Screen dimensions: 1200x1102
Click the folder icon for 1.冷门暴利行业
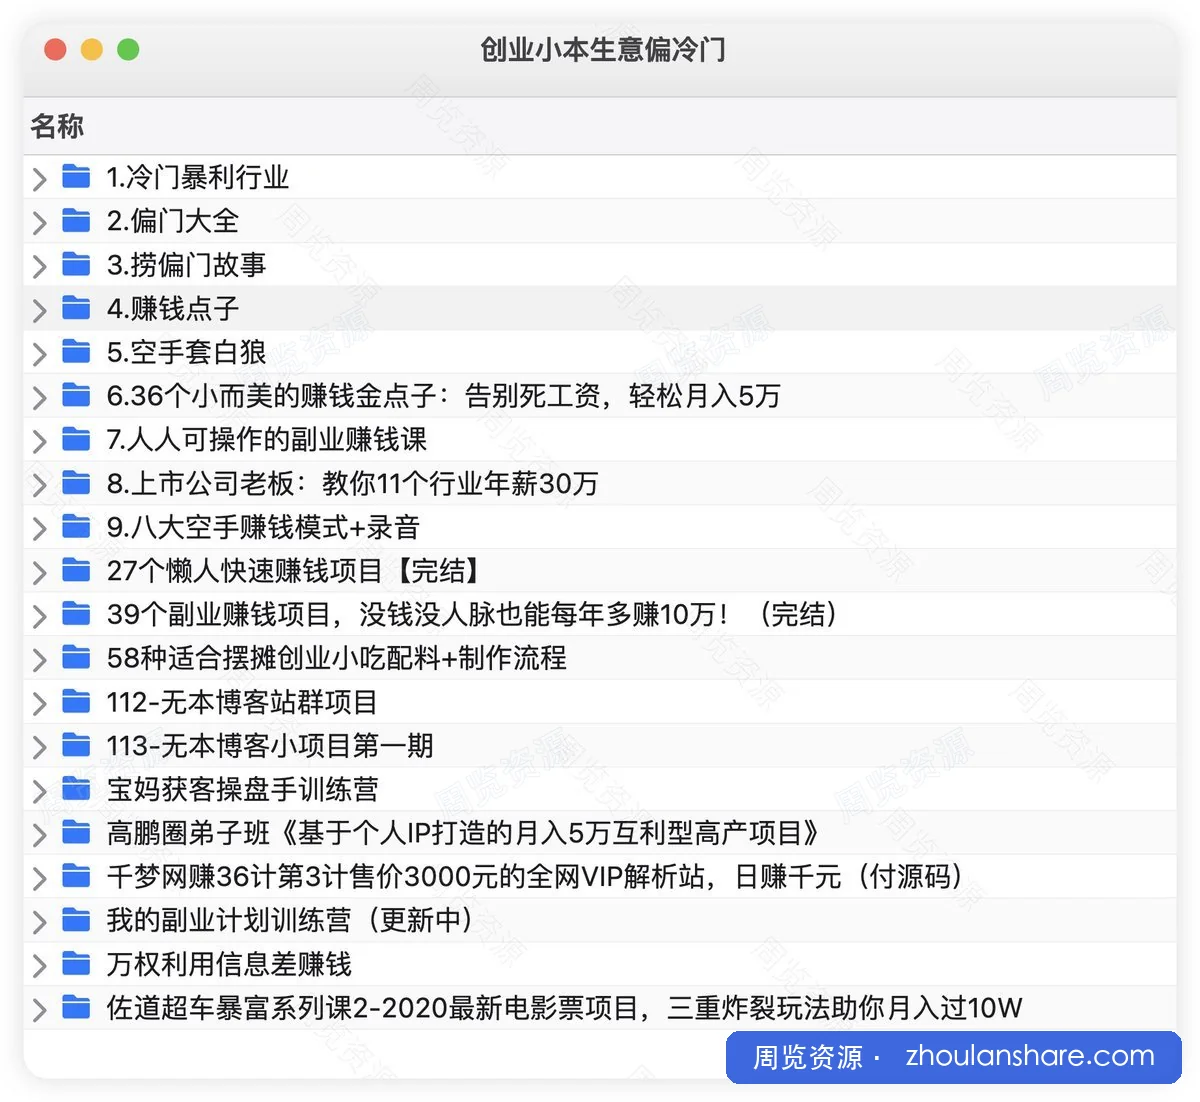tap(76, 177)
